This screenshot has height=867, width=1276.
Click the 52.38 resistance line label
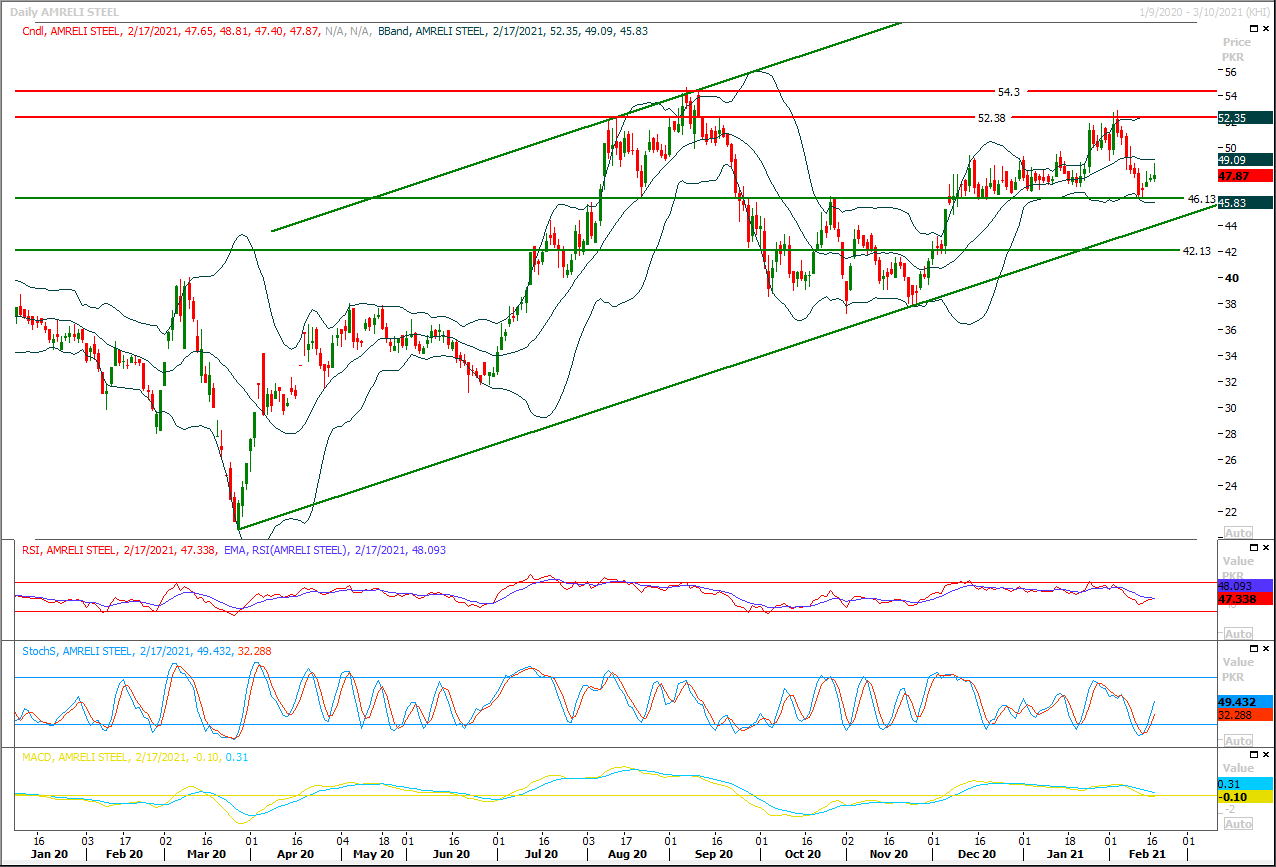[x=991, y=118]
